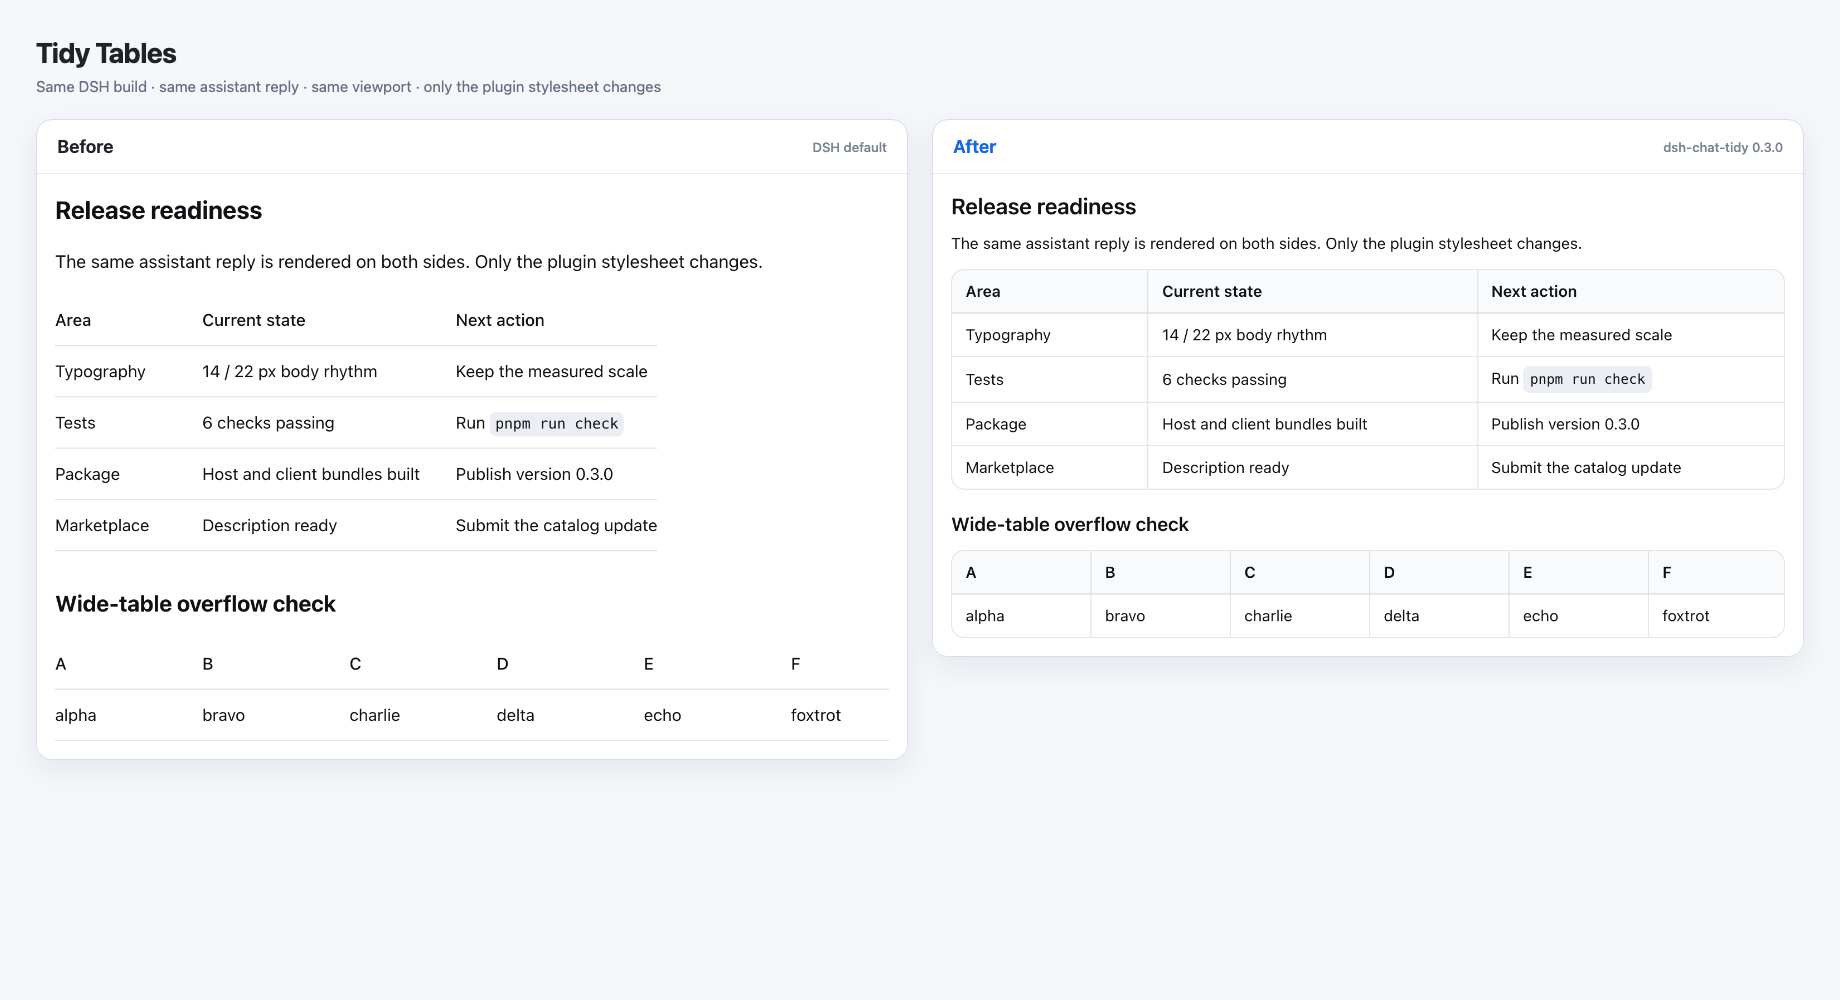The height and width of the screenshot is (1000, 1840).
Task: Click column header E in After wide table
Action: pyautogui.click(x=1578, y=573)
